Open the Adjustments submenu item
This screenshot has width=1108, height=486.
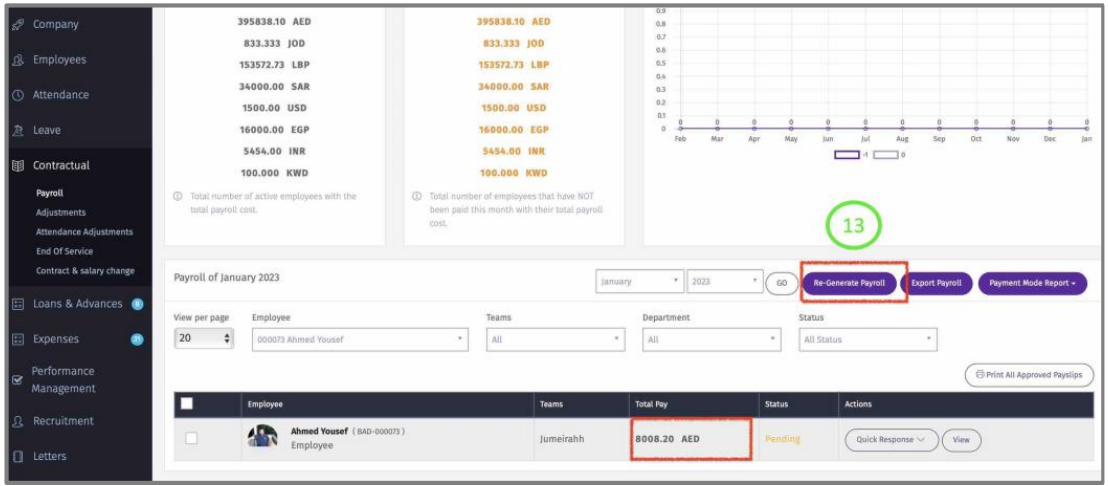61,213
